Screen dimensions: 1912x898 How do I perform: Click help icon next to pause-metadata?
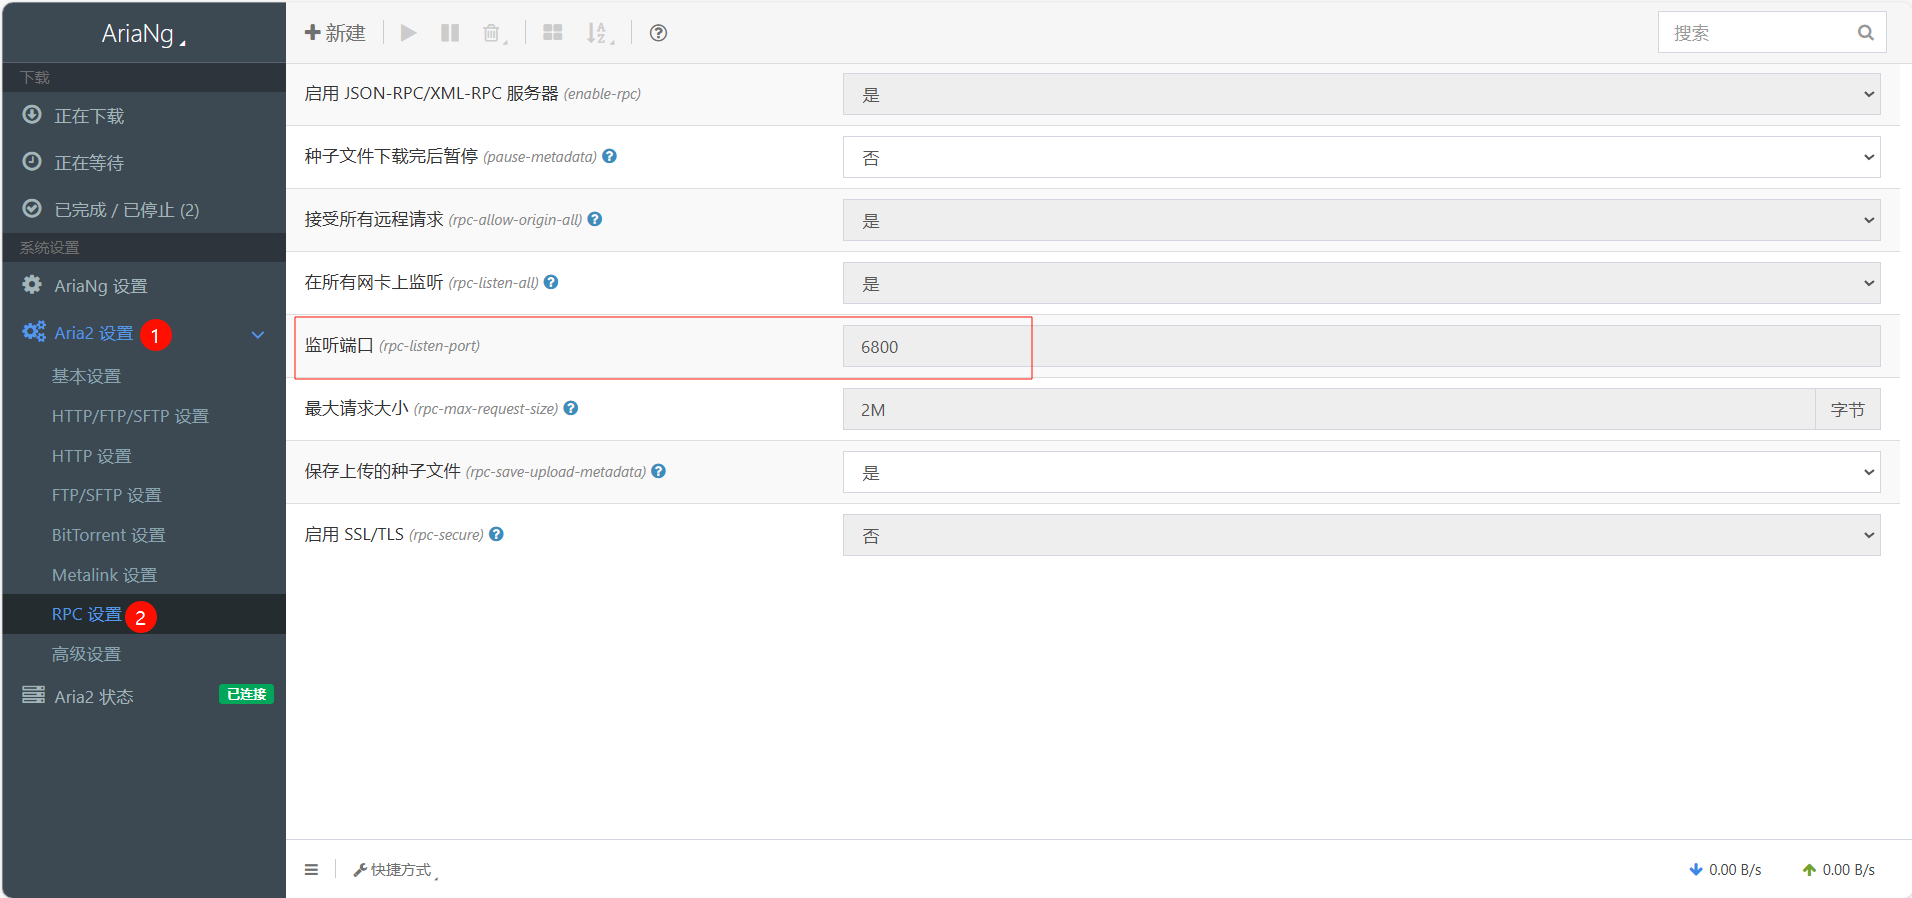(x=610, y=156)
